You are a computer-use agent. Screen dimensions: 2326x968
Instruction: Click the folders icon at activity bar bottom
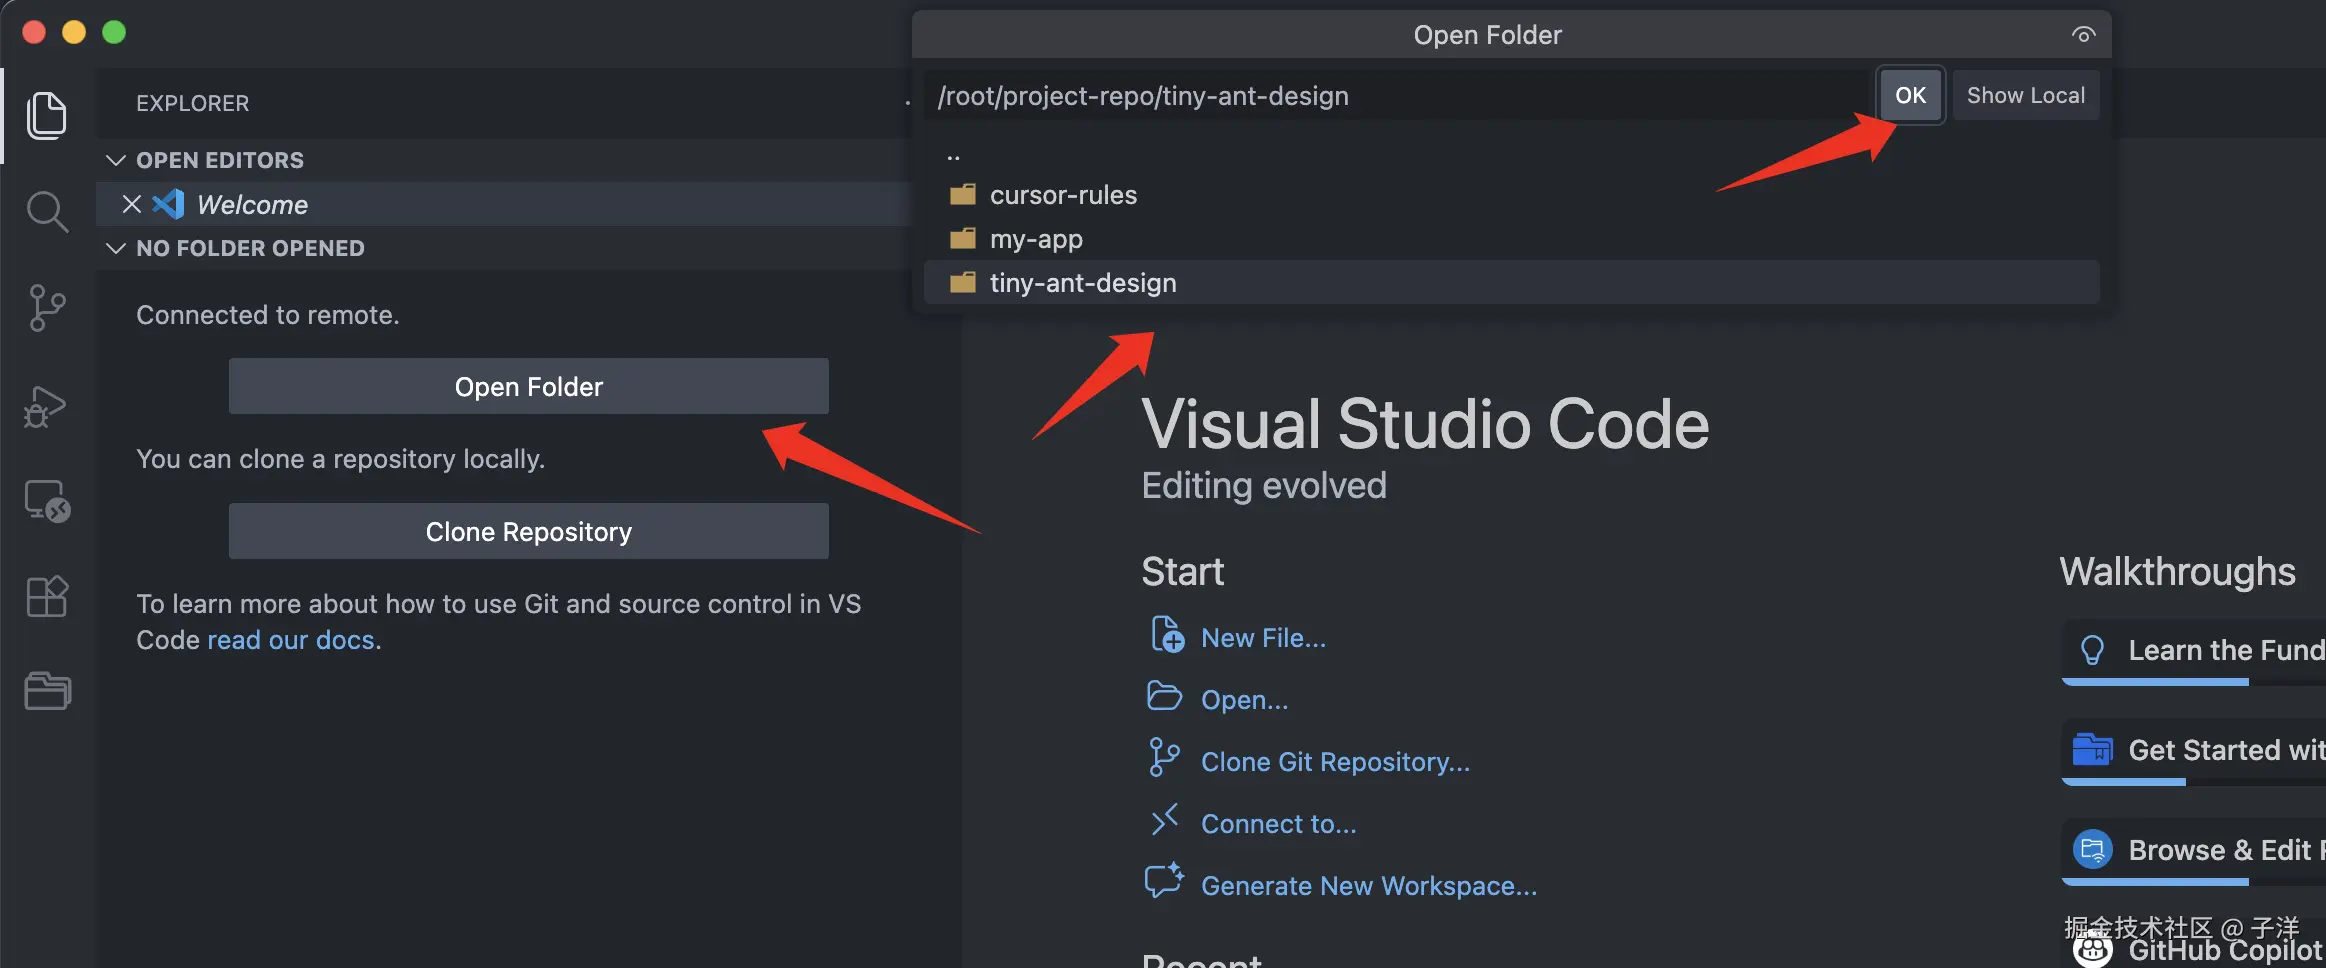coord(47,691)
